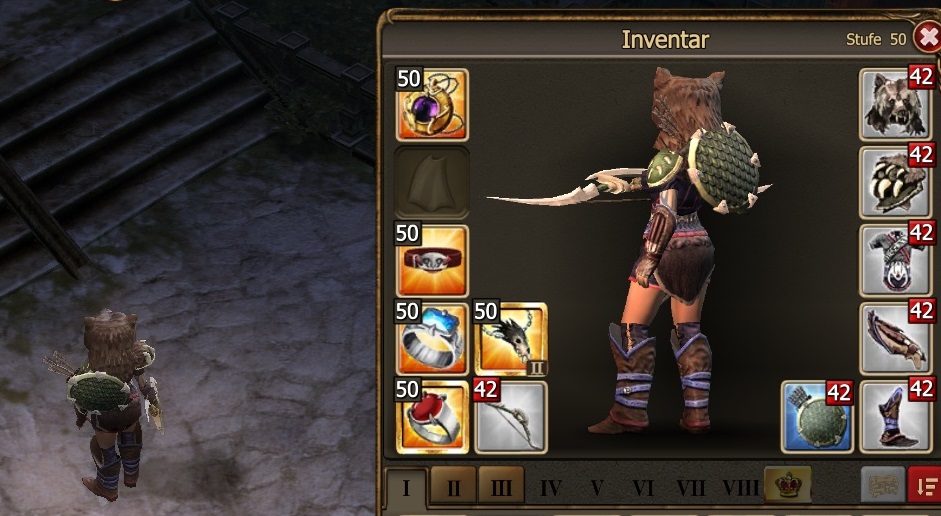
Task: Open inventory bag tab III
Action: coord(501,487)
